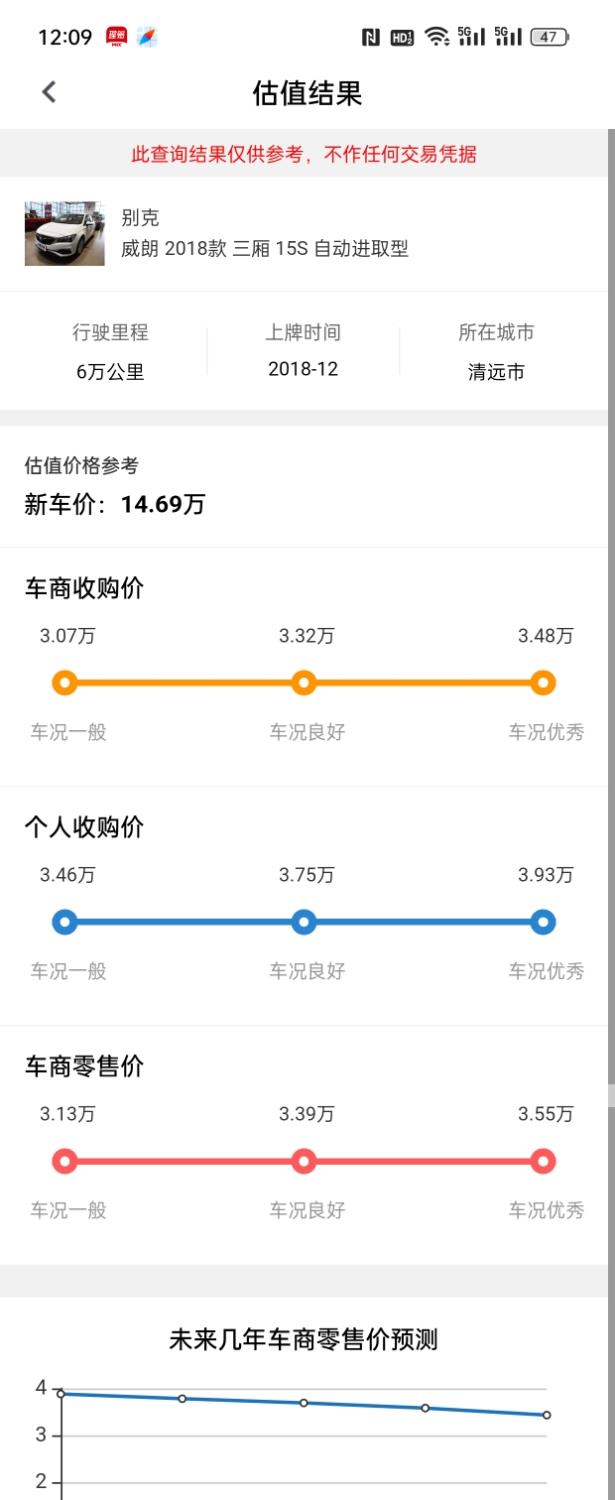The image size is (615, 1500).
Task: Tap the 威朗 2018款 car model title
Action: 265,249
